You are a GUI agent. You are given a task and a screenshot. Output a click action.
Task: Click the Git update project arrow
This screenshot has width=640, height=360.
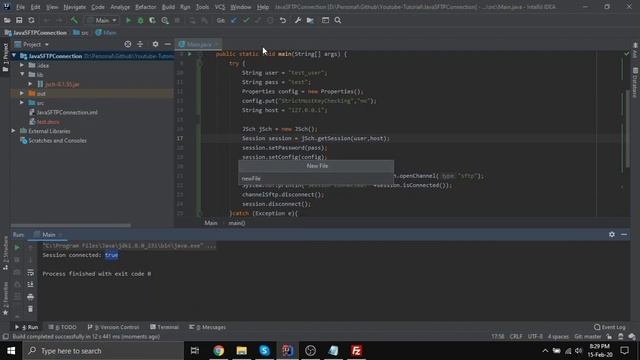click(234, 20)
